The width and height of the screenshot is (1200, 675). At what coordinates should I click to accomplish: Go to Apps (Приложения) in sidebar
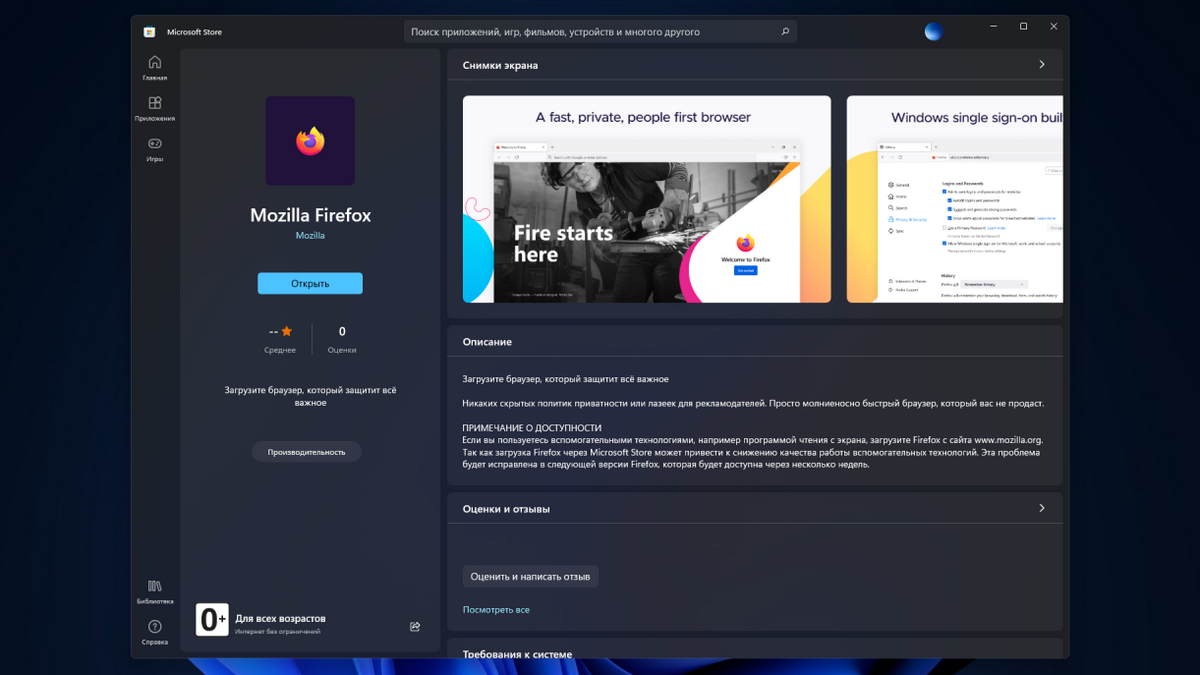coord(154,108)
